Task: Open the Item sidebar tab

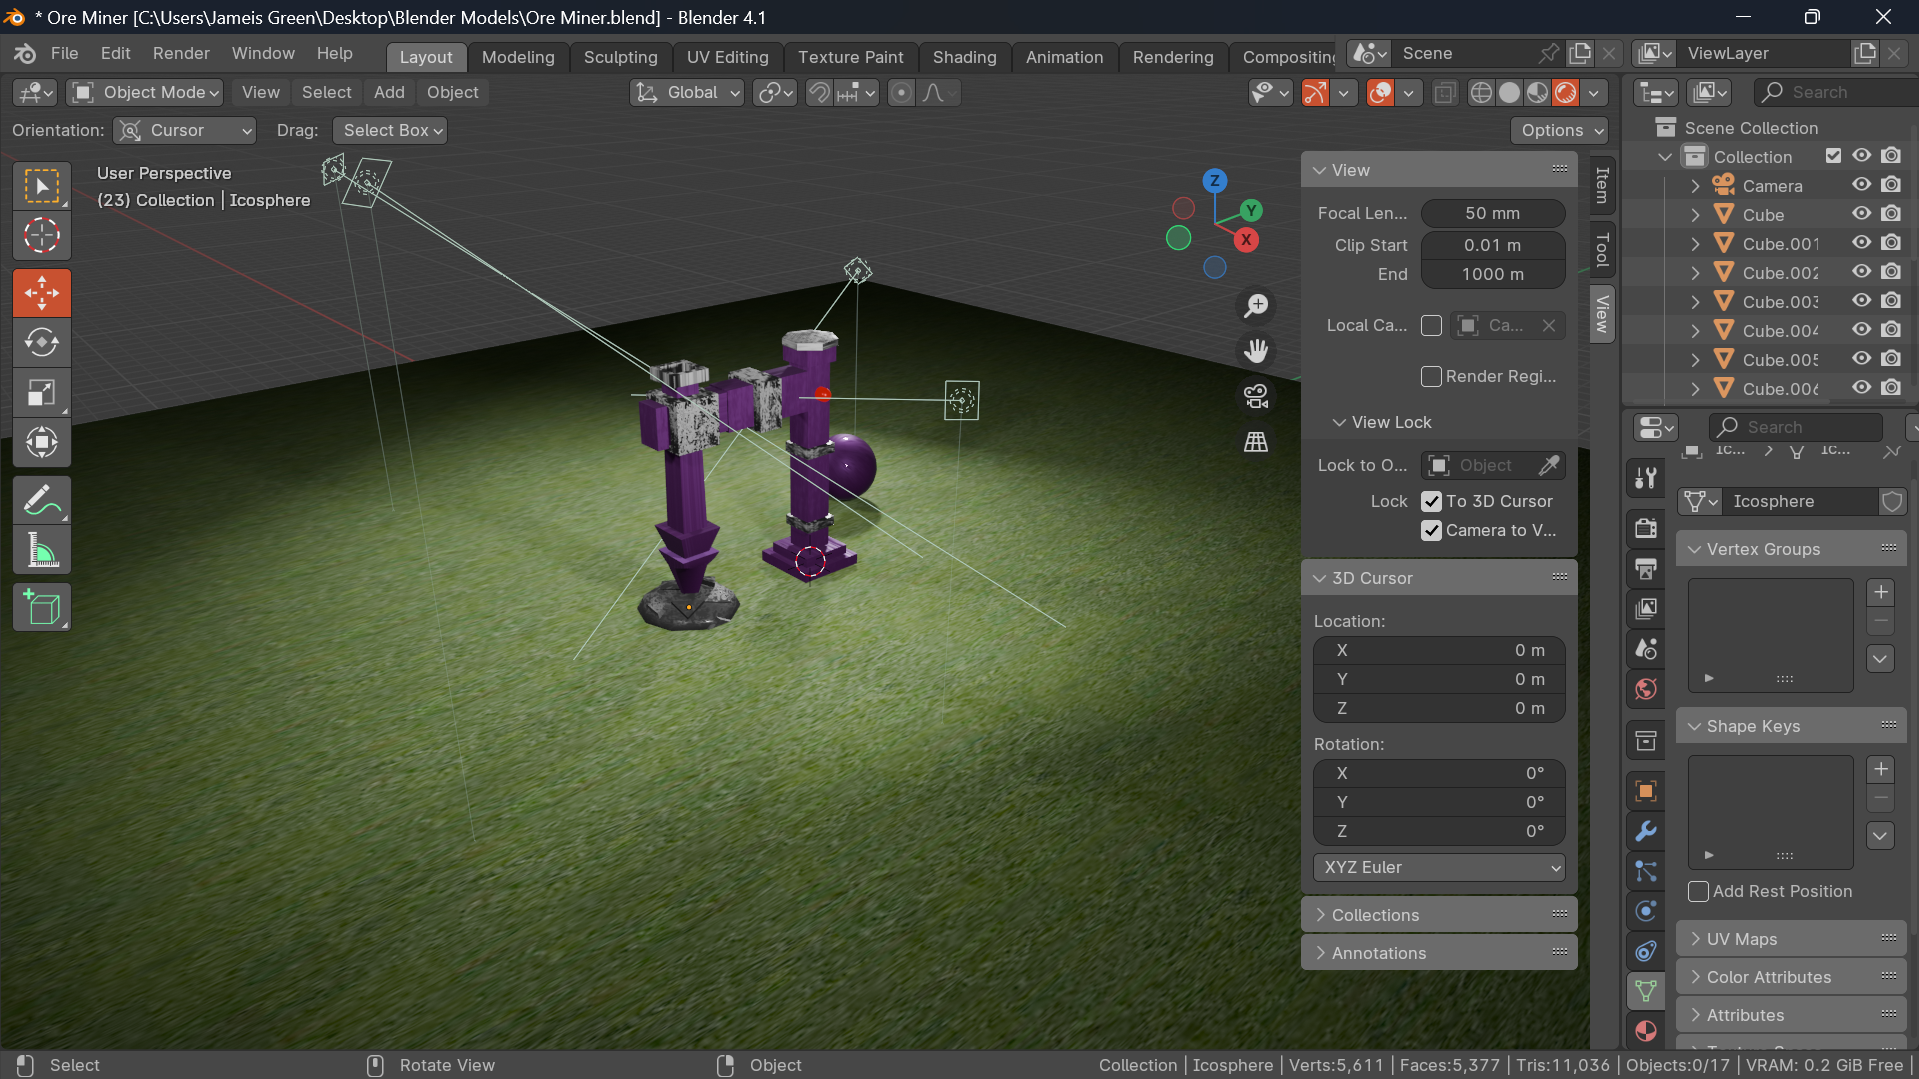Action: coord(1602,186)
